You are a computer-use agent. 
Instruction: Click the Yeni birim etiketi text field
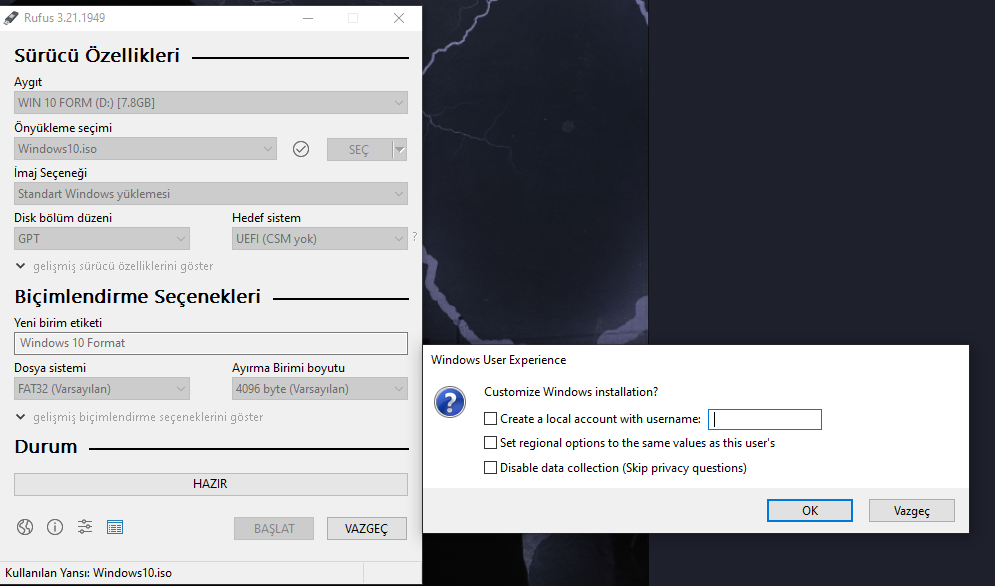tap(211, 343)
